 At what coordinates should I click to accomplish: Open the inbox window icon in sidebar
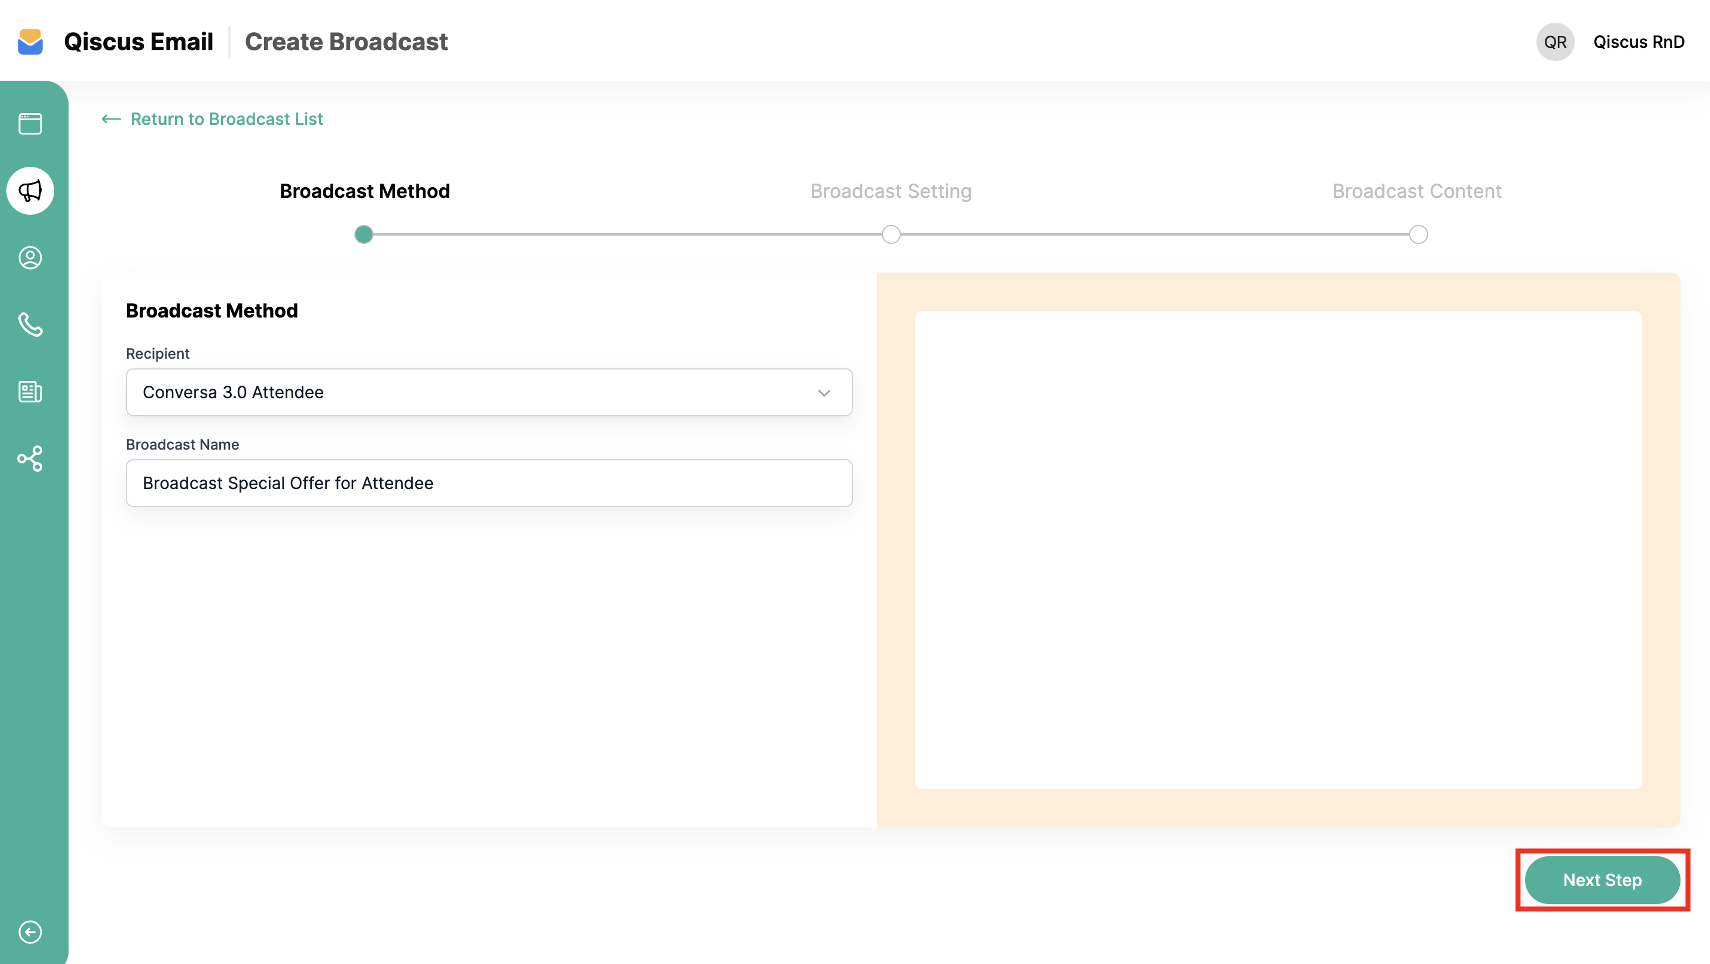pos(30,124)
